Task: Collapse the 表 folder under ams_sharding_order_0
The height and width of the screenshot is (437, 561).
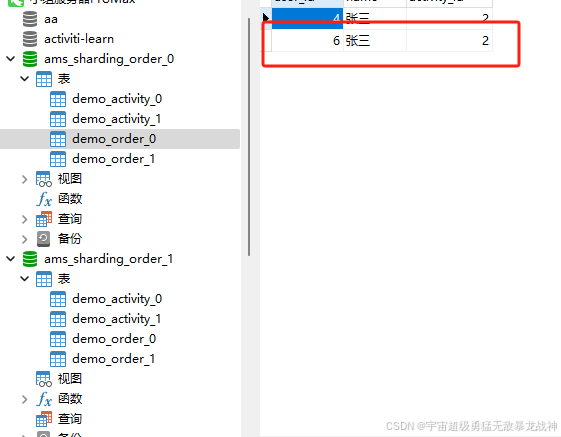Action: tap(24, 79)
